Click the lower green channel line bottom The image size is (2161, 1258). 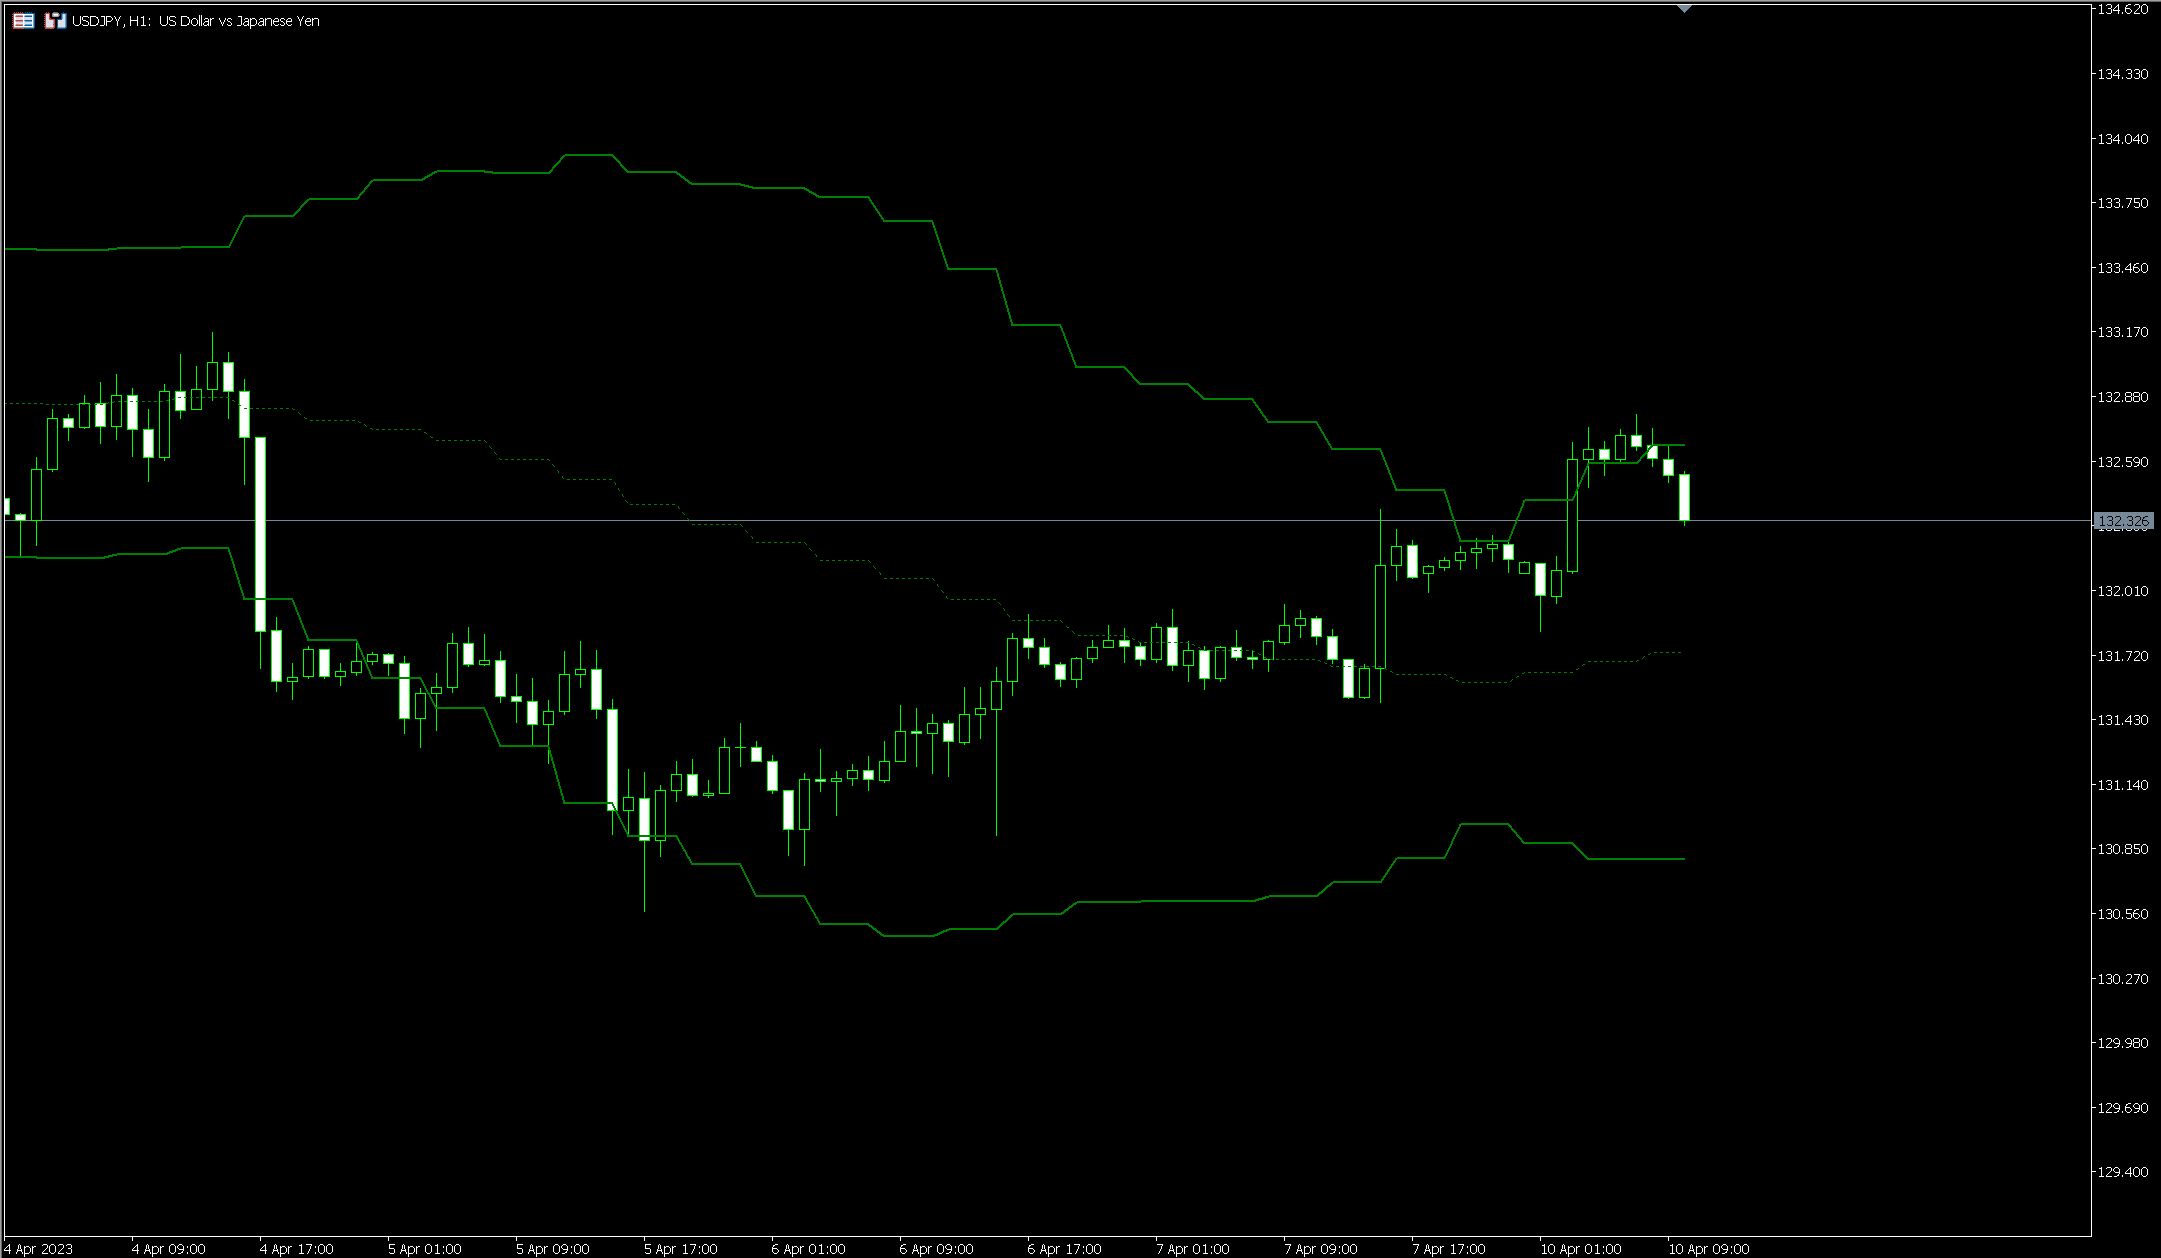coord(908,936)
